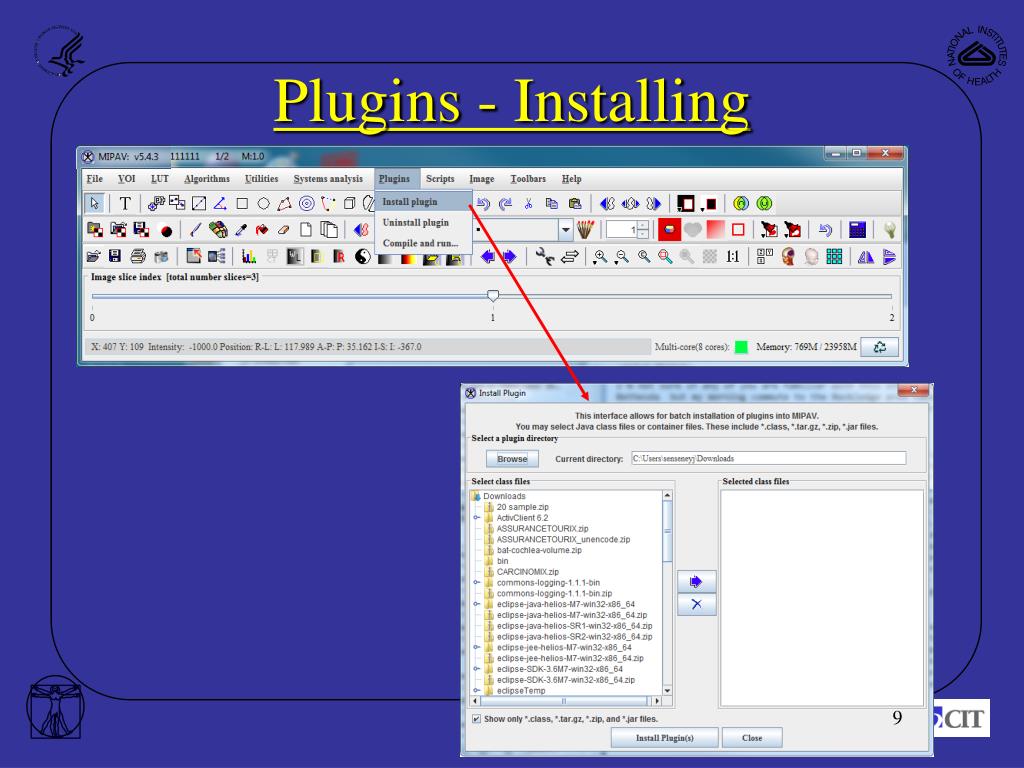
Task: Choose the paint bucket fill tool
Action: click(x=262, y=230)
